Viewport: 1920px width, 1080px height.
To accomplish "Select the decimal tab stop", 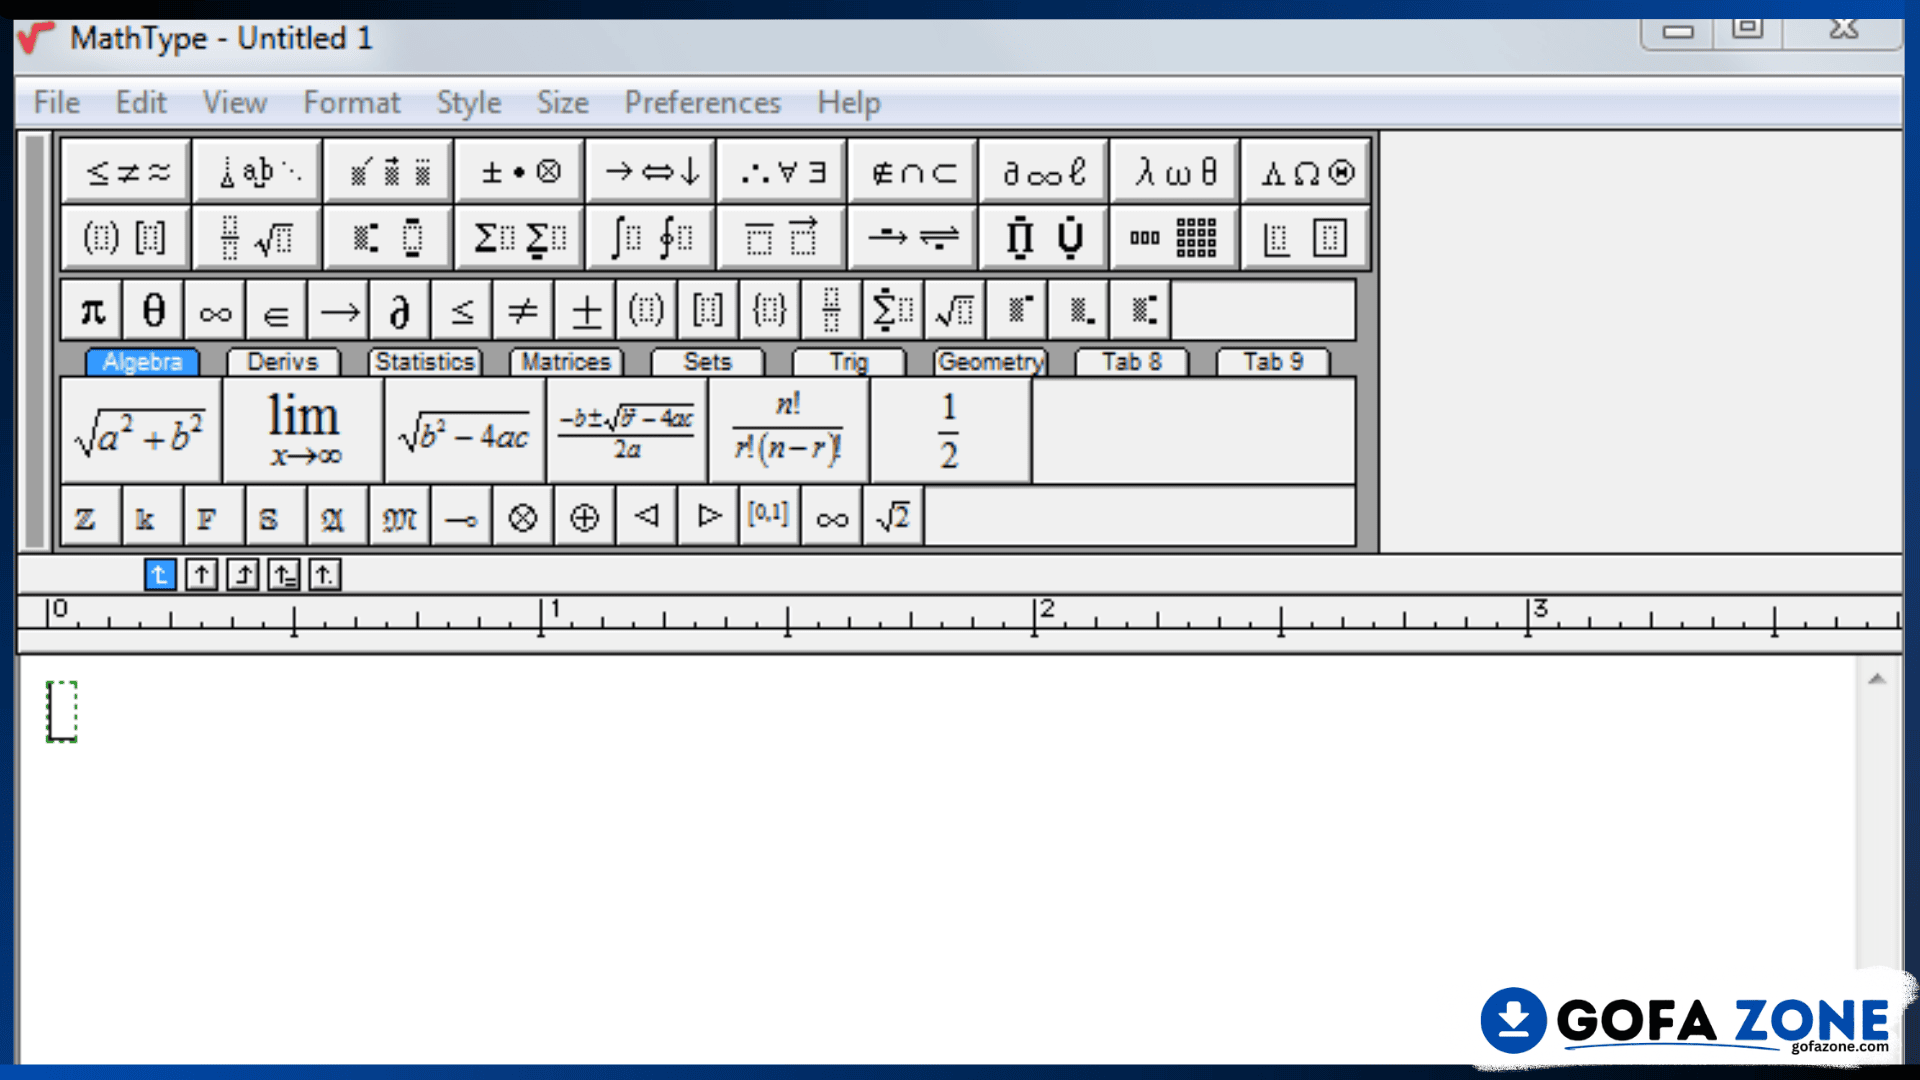I will (324, 575).
